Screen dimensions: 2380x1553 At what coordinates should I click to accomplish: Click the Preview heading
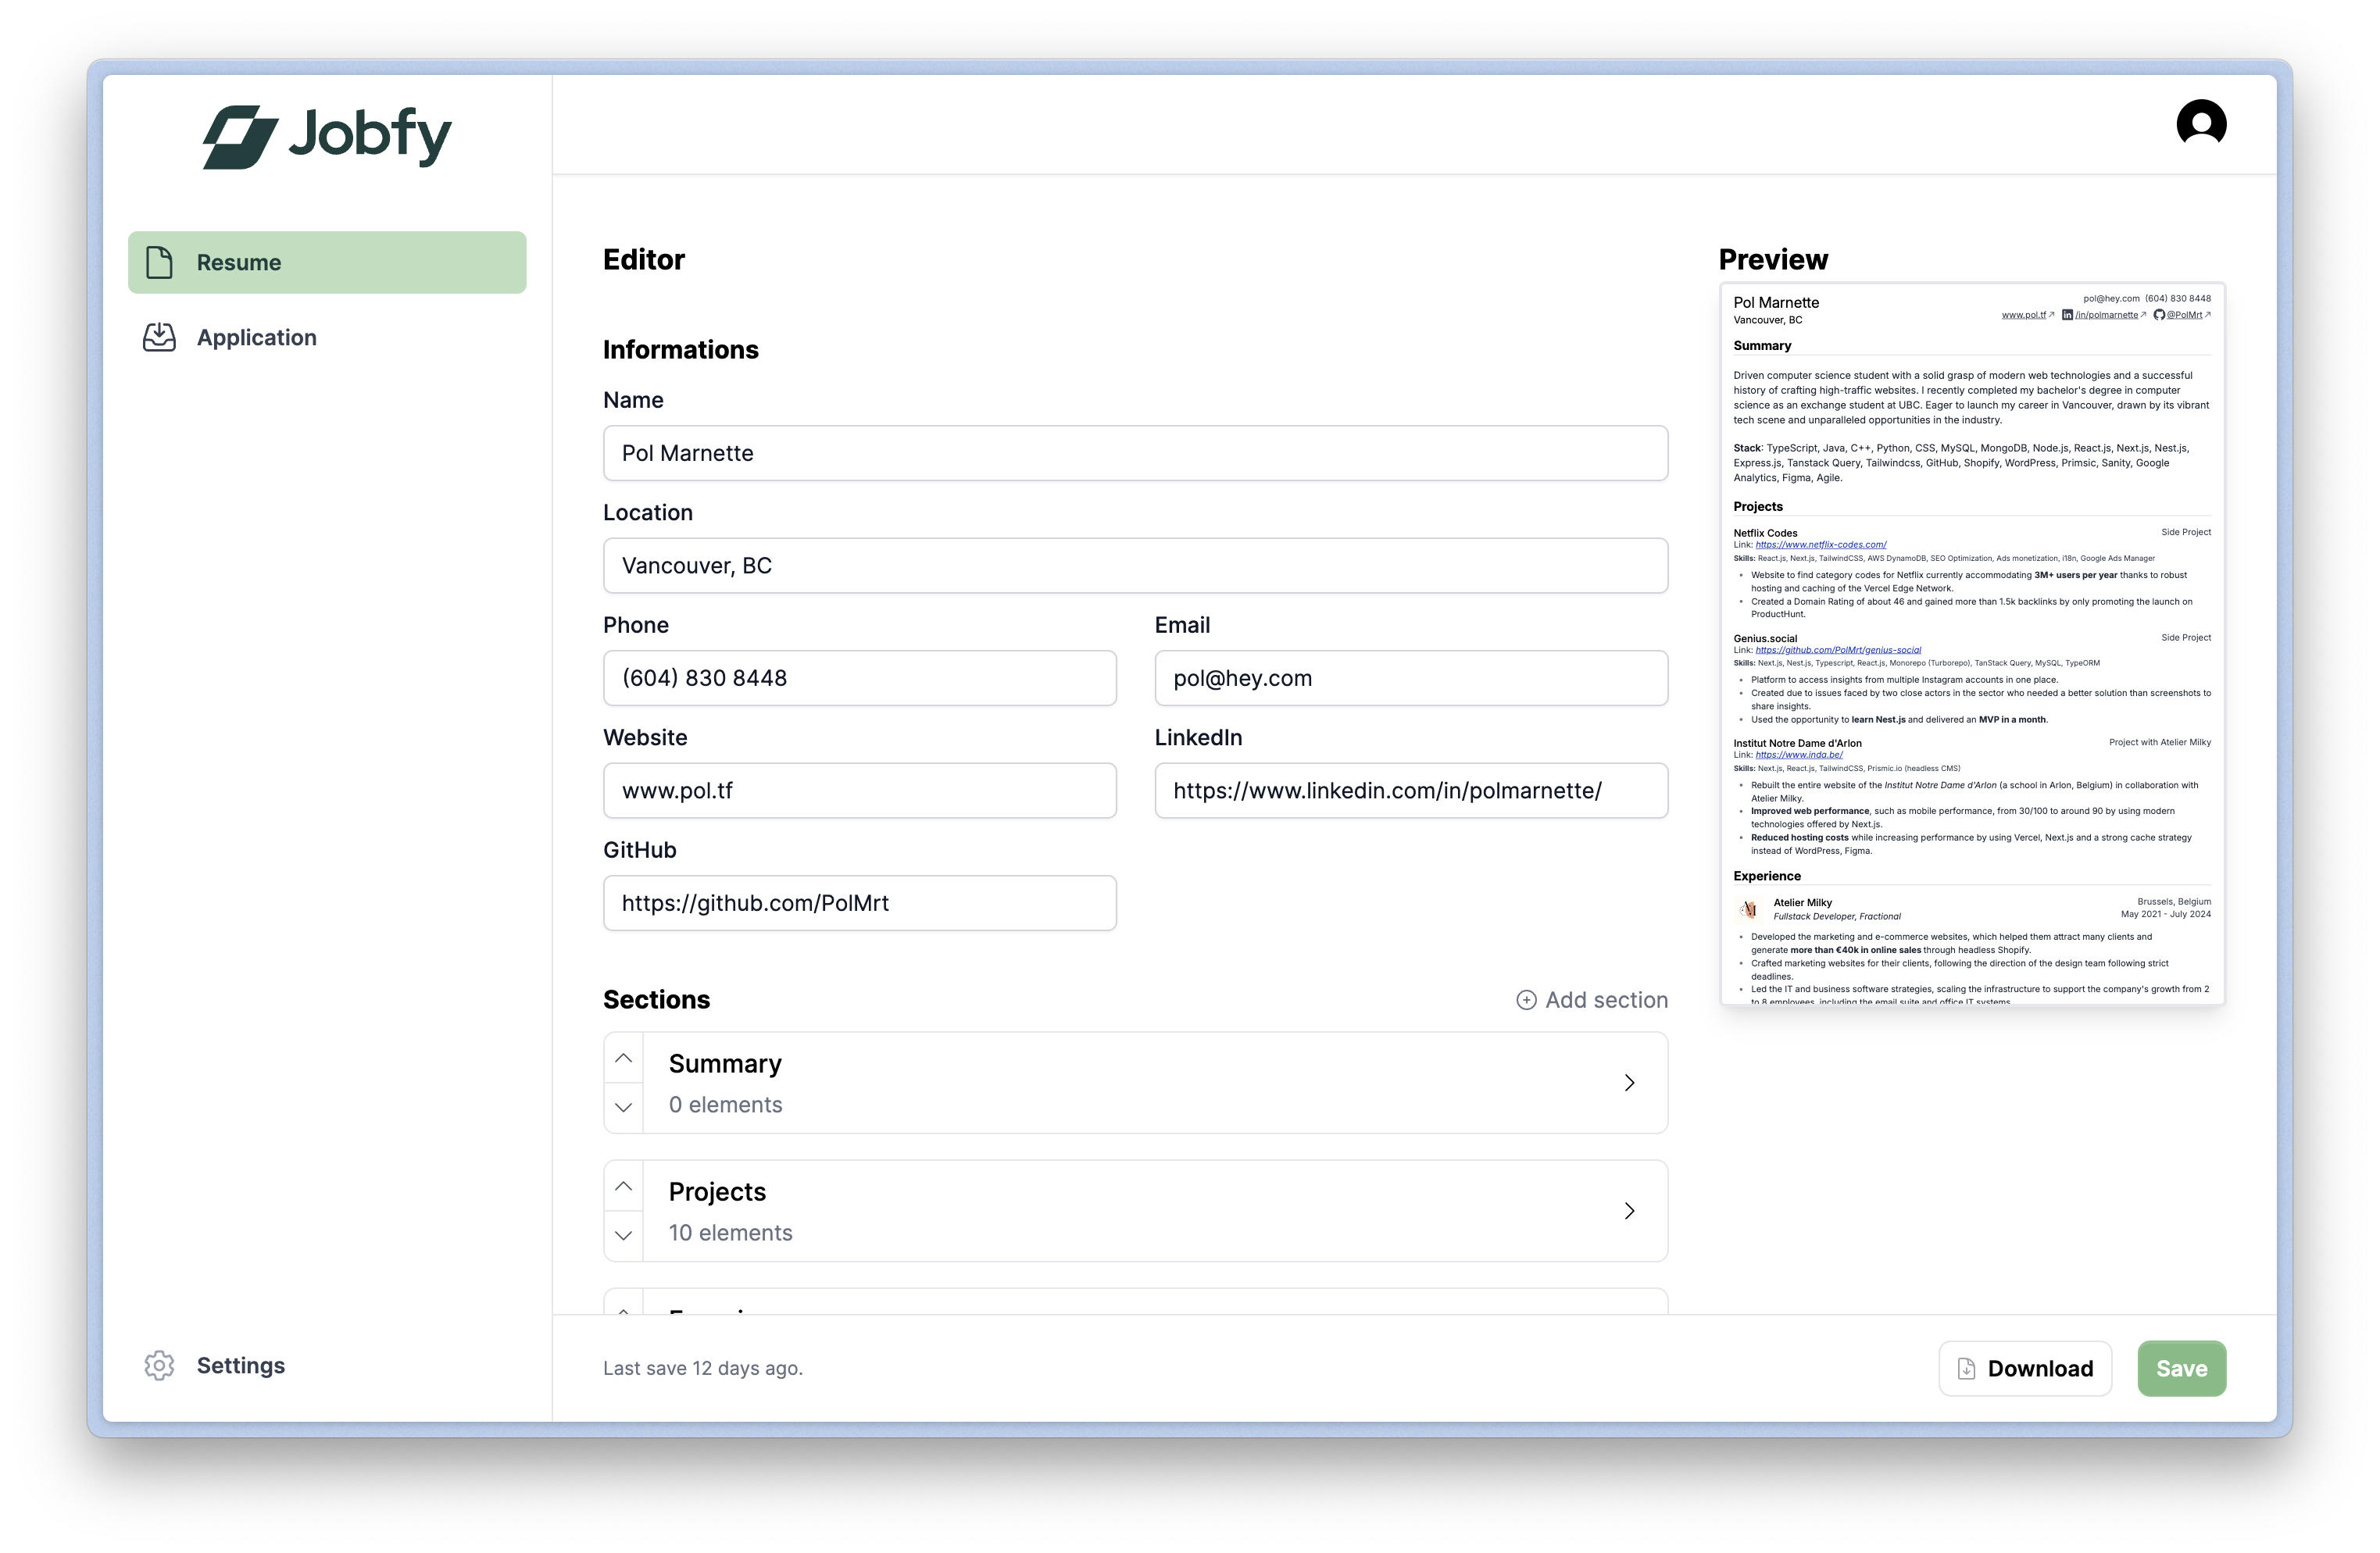click(x=1773, y=260)
